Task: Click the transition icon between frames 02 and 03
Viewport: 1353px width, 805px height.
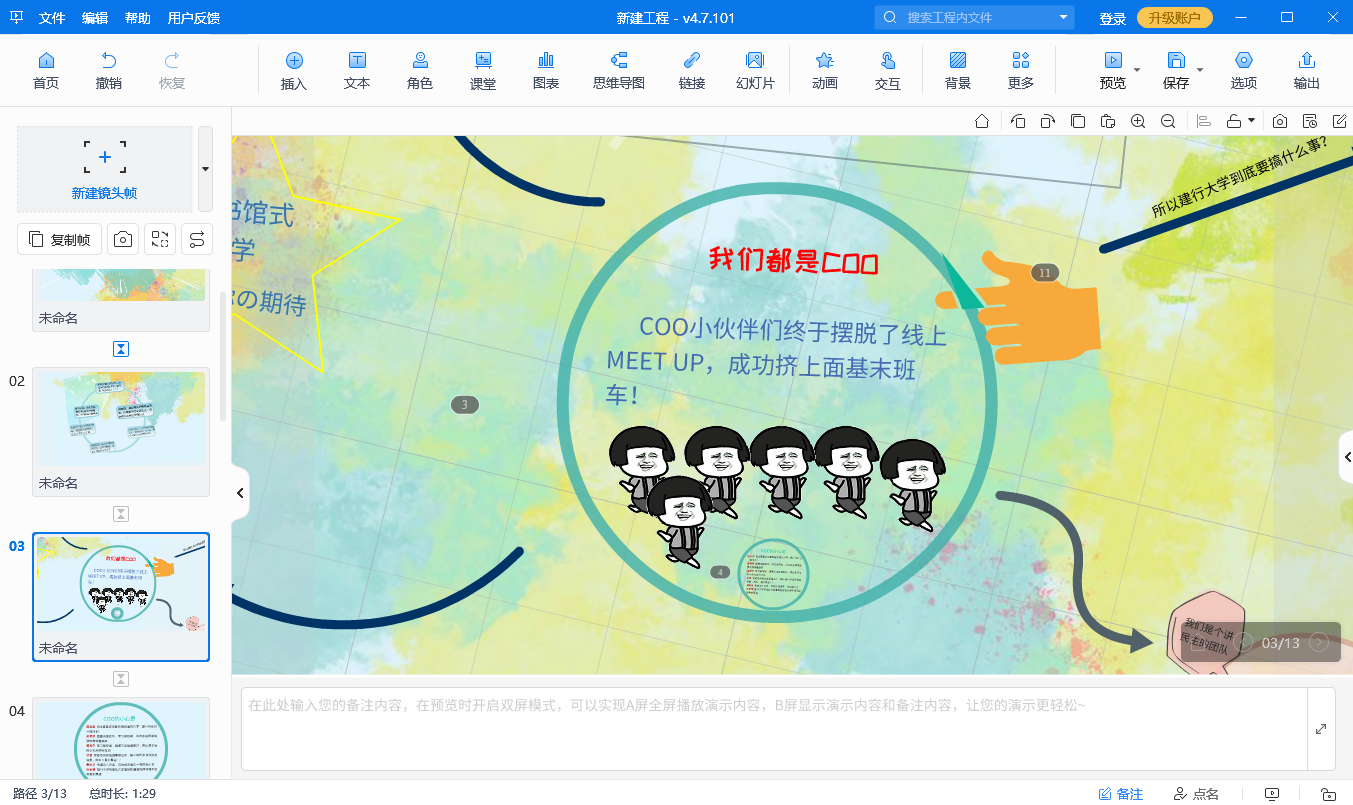Action: click(x=121, y=514)
